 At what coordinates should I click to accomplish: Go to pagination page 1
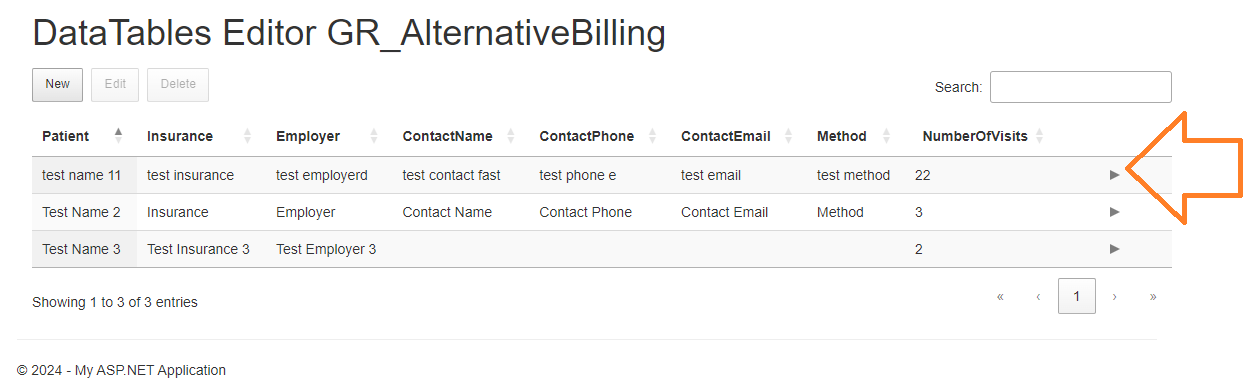pyautogui.click(x=1077, y=296)
